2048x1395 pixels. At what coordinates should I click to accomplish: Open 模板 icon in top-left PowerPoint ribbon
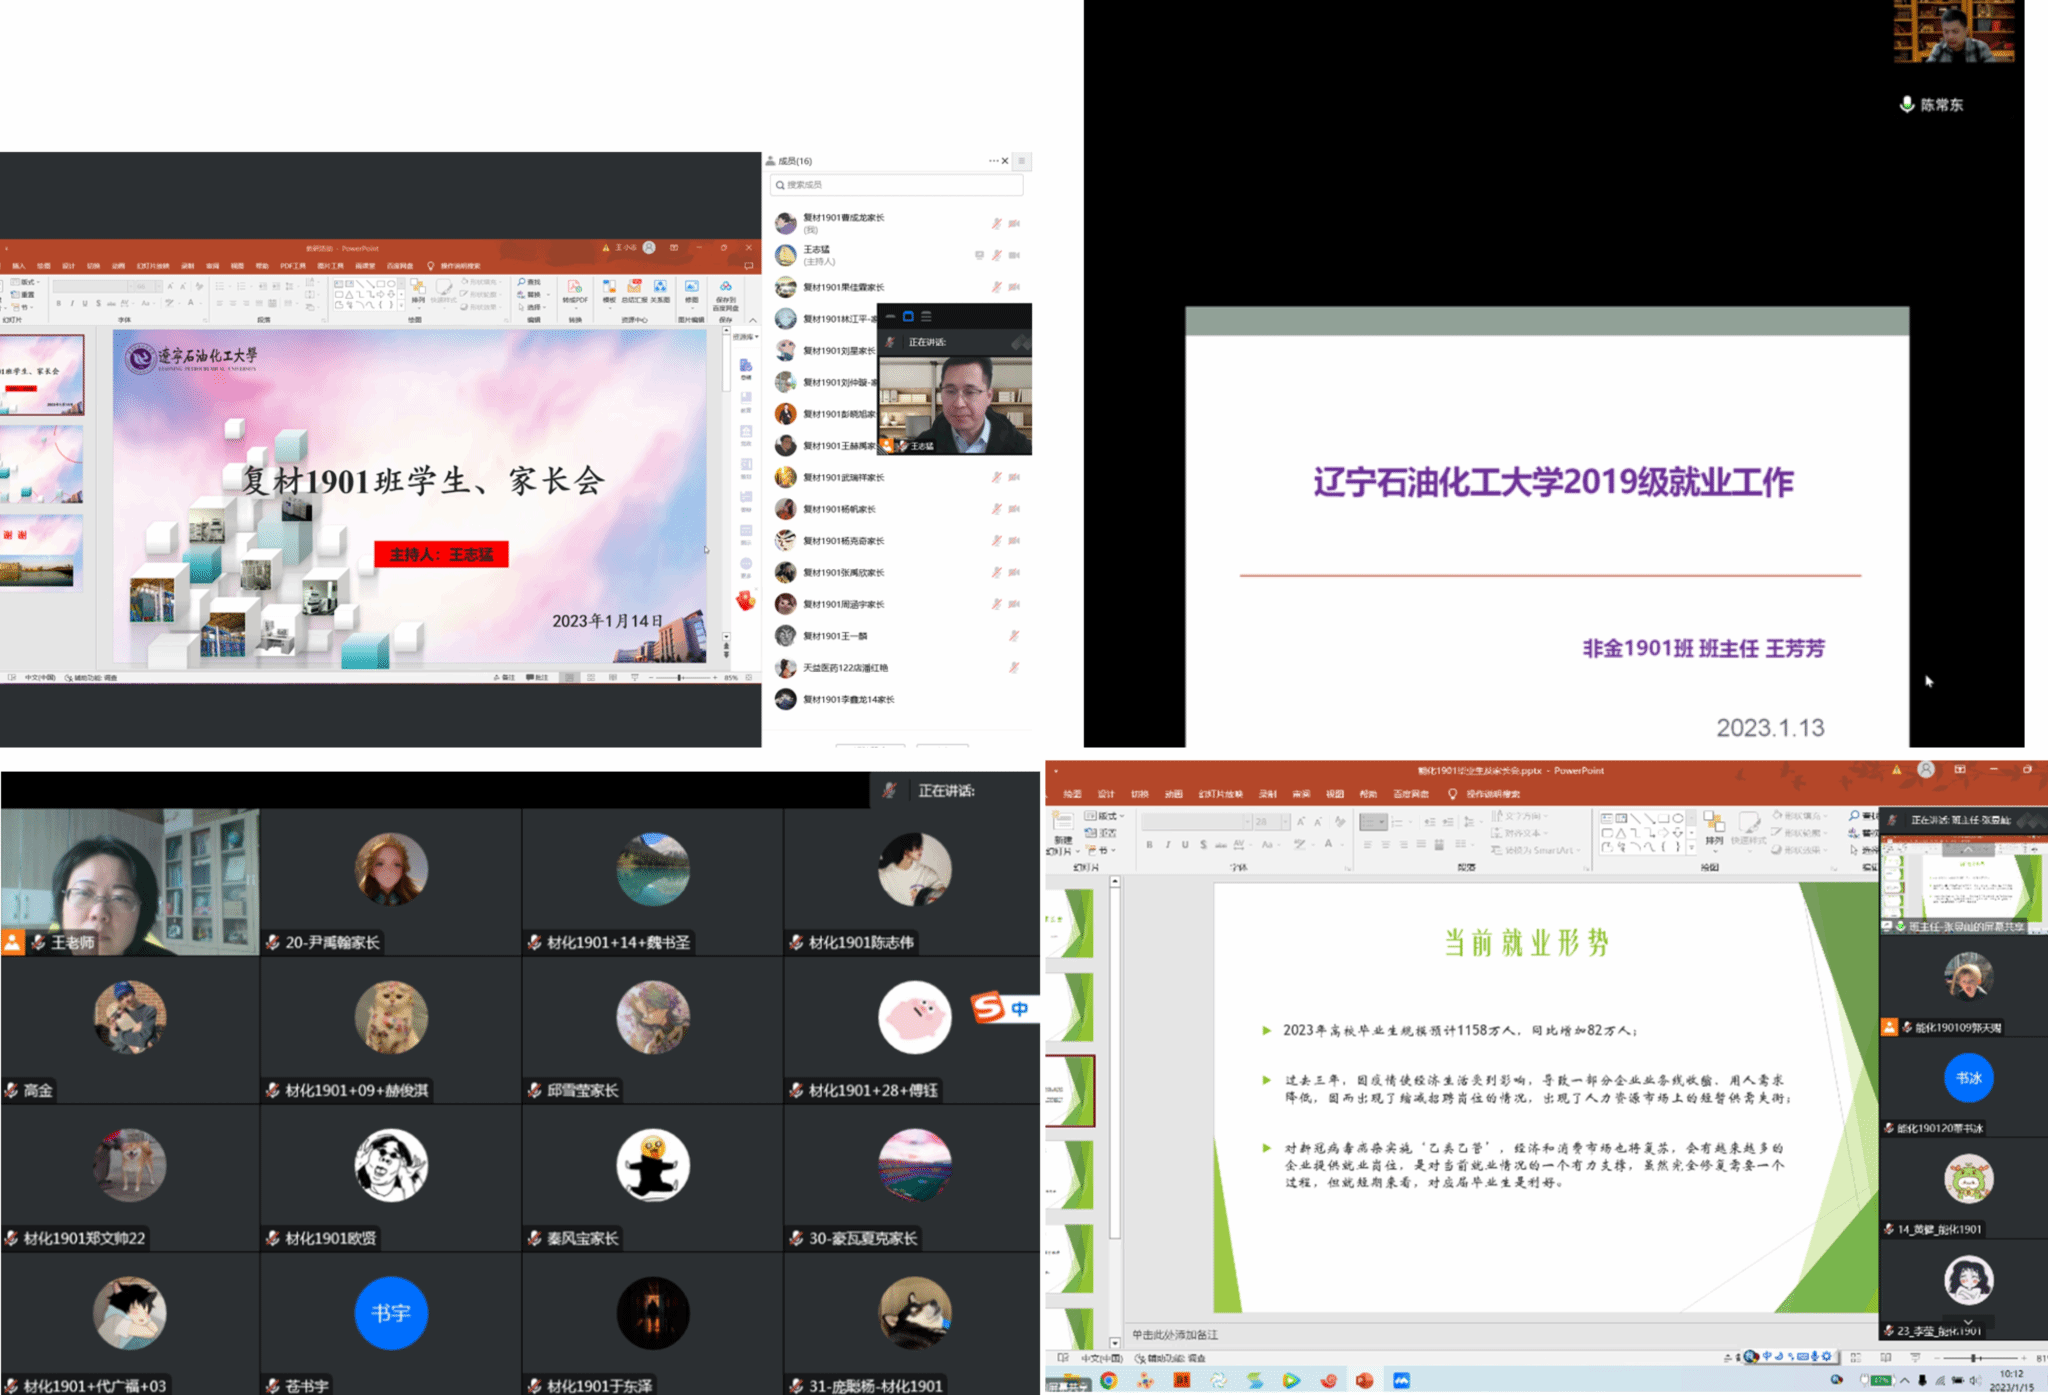coord(609,291)
